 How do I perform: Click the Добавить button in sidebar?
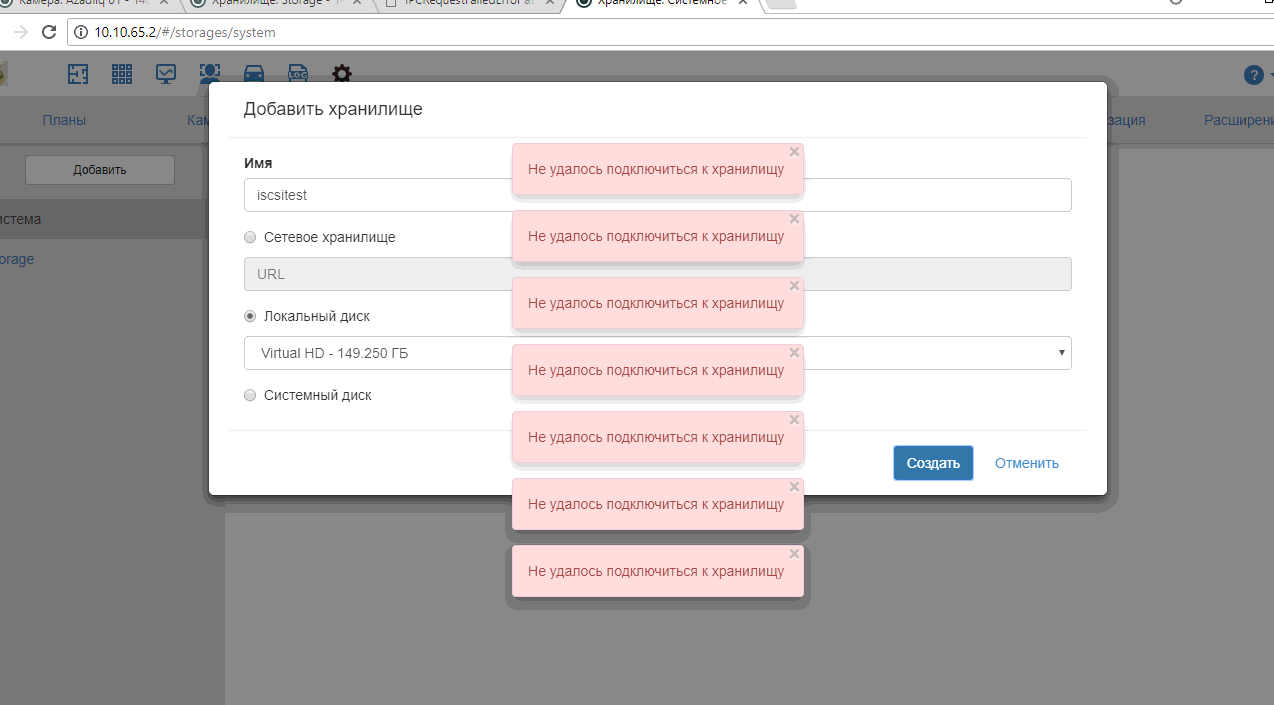pos(100,170)
